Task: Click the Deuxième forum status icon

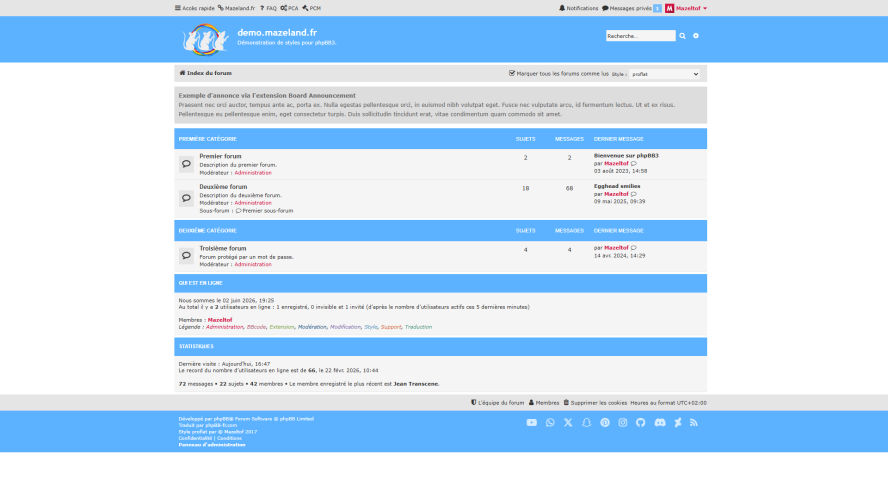Action: pyautogui.click(x=186, y=198)
